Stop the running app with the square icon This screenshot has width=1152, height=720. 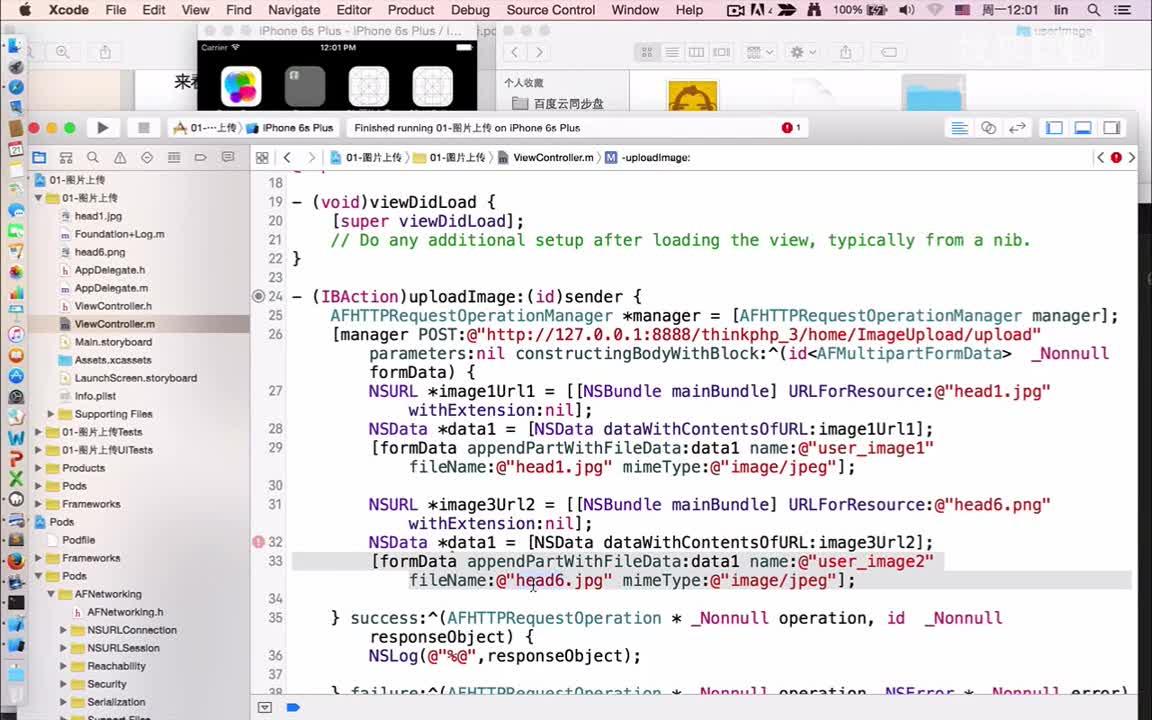coord(143,128)
